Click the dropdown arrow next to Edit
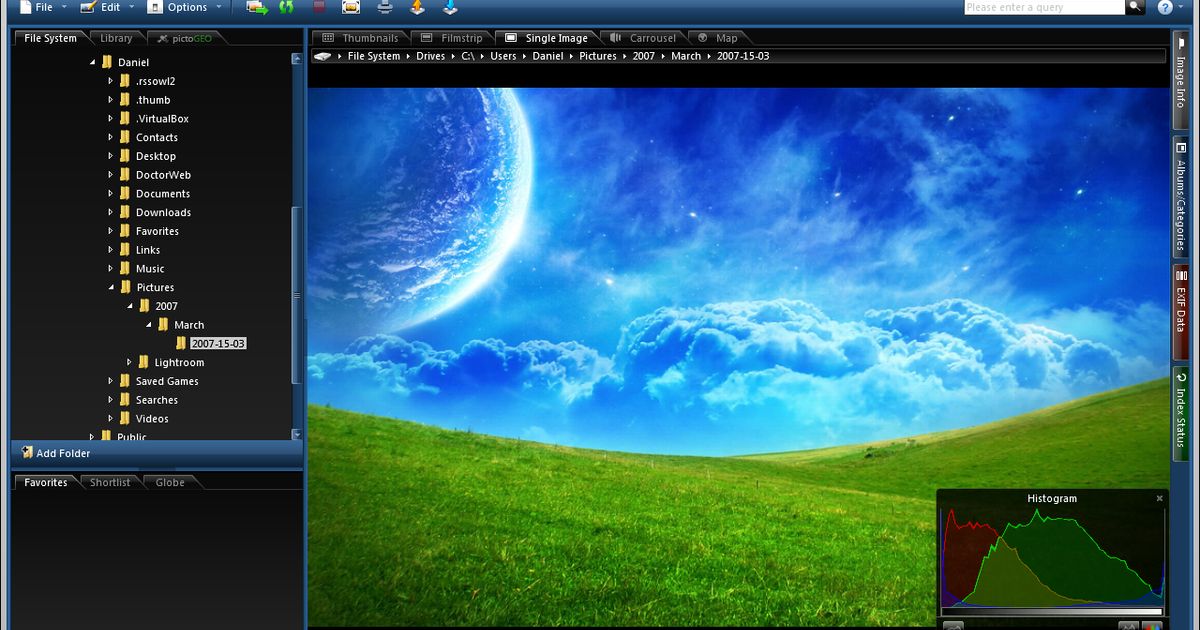Image resolution: width=1200 pixels, height=630 pixels. pos(131,7)
